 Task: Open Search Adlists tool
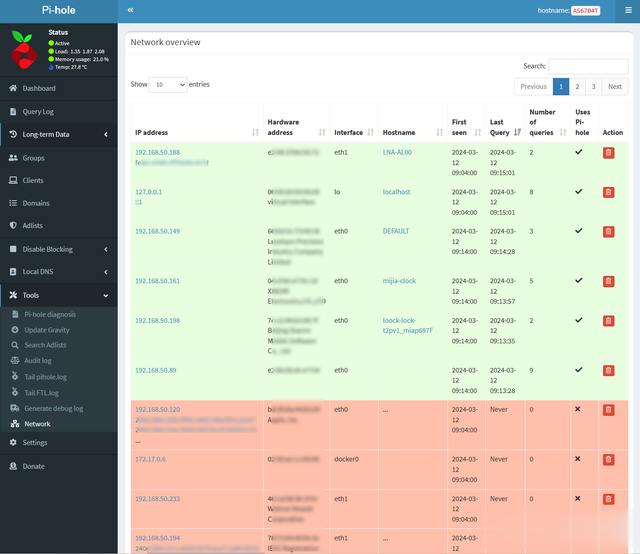point(45,345)
